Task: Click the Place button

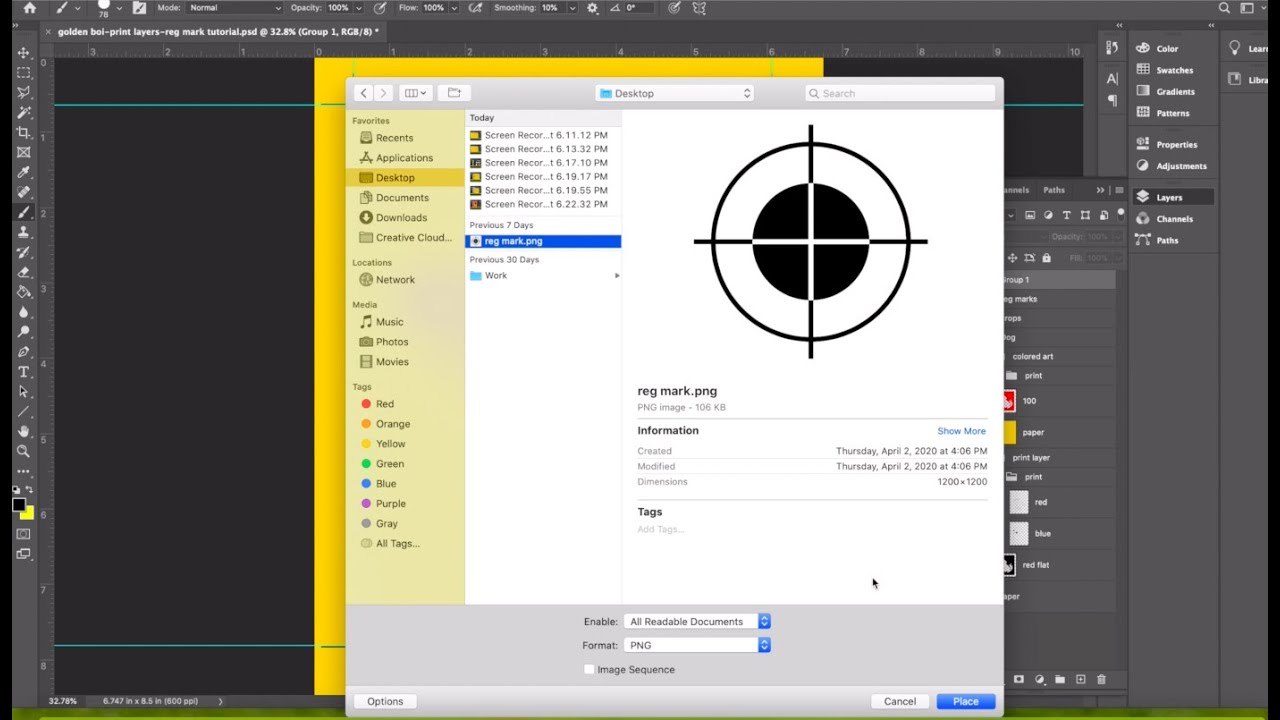Action: click(966, 701)
